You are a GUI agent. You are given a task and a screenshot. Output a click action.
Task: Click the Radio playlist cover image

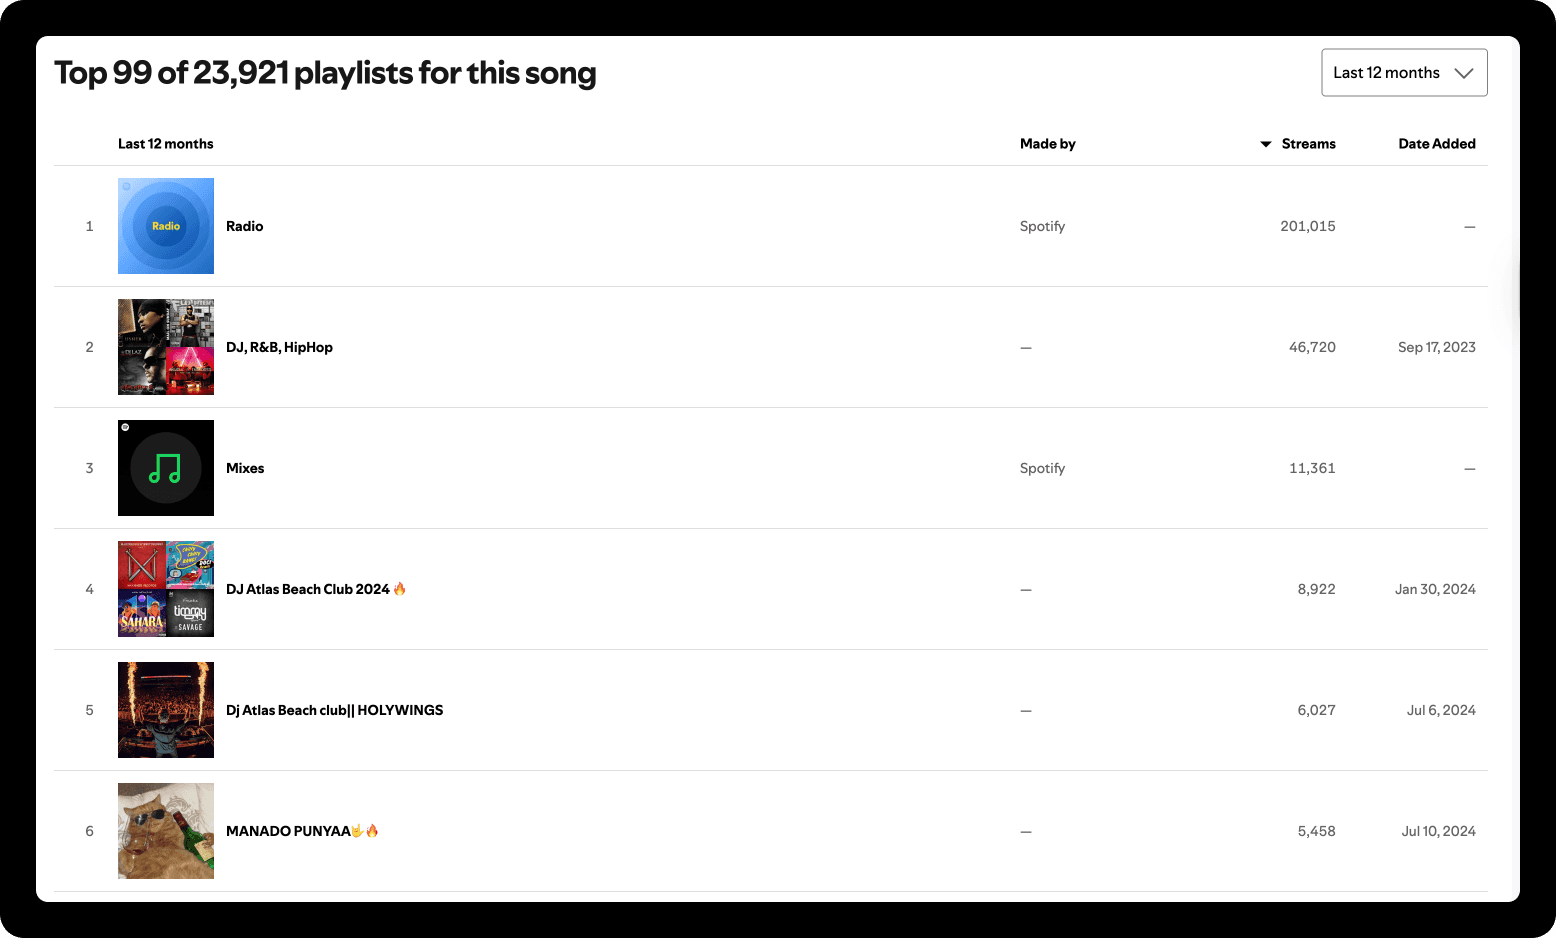166,226
